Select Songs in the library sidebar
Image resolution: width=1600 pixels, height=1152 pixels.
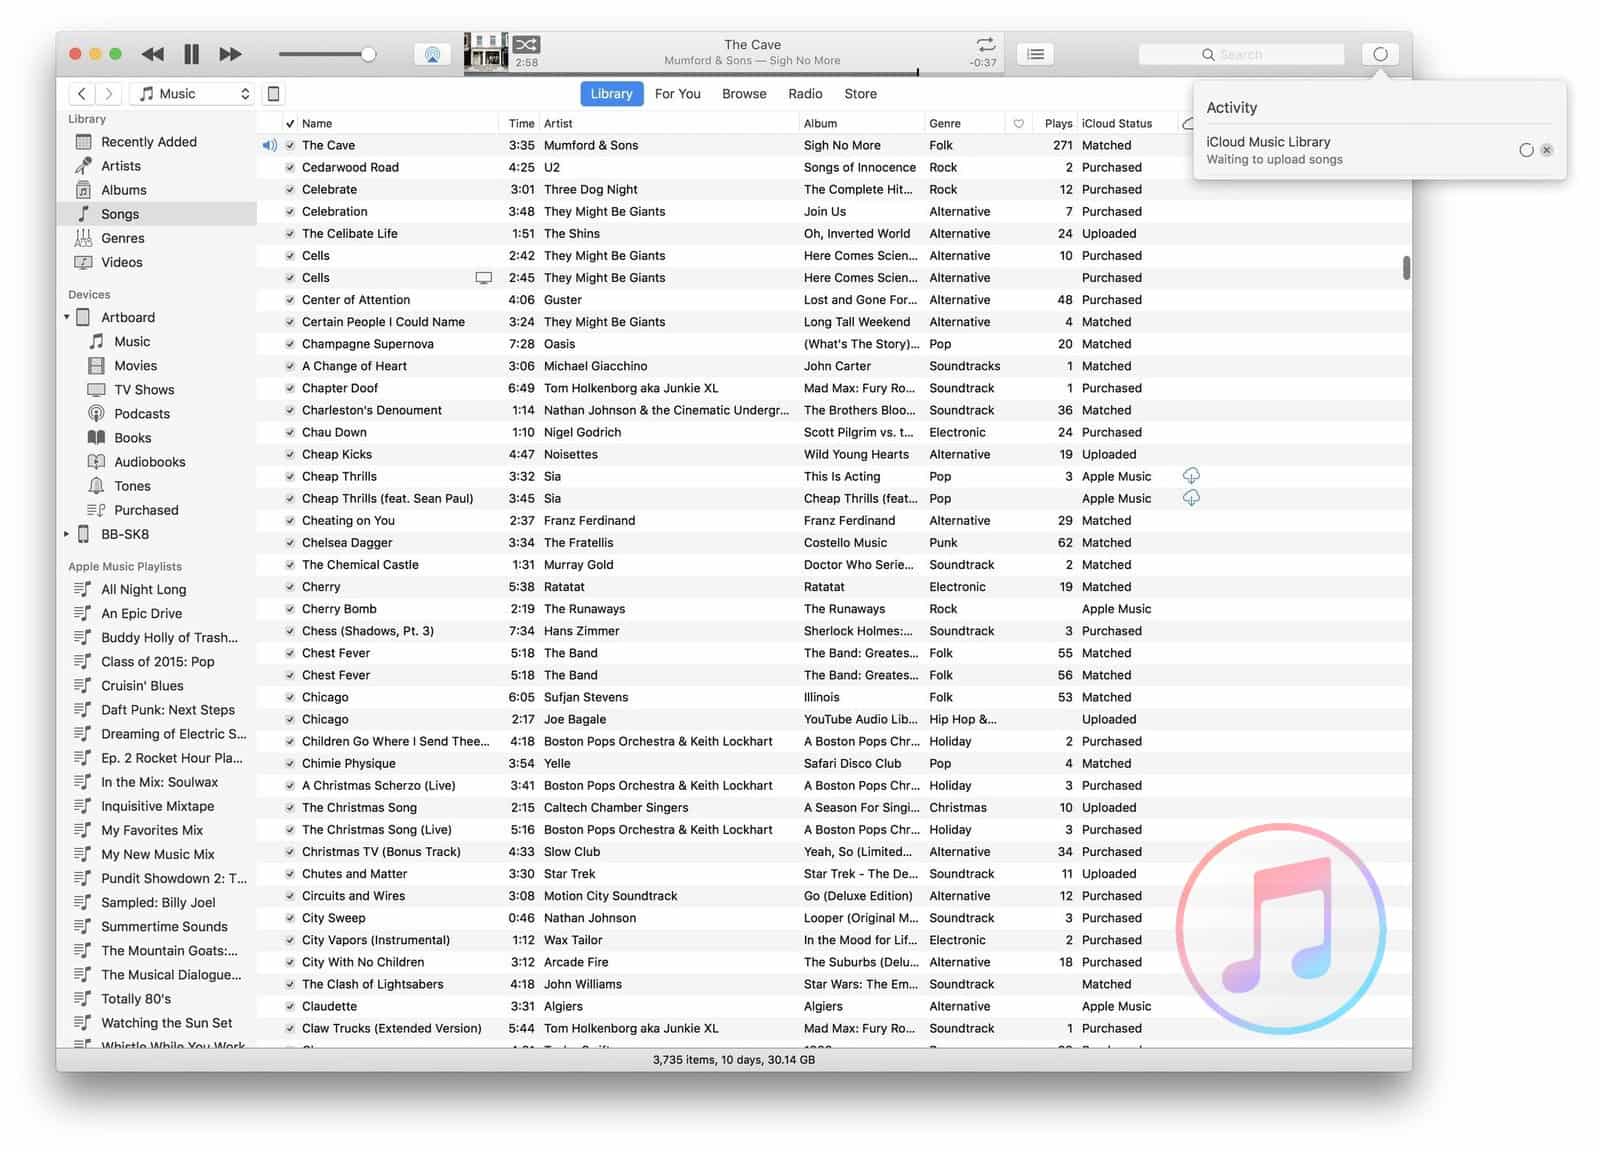point(156,214)
